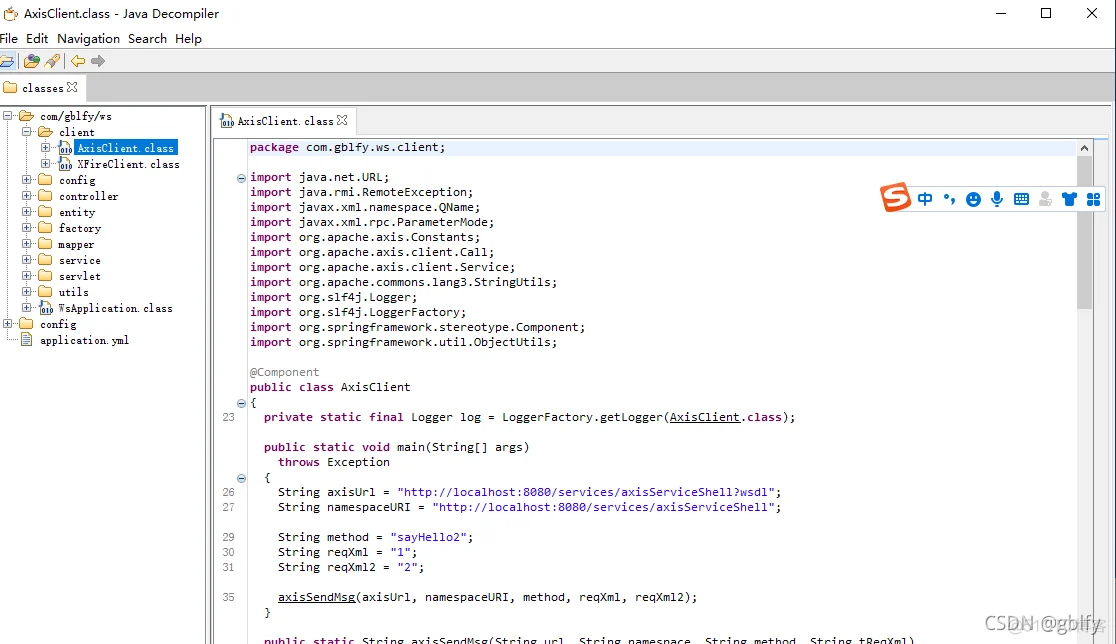Expand the controller folder node
The width and height of the screenshot is (1116, 644).
27,196
